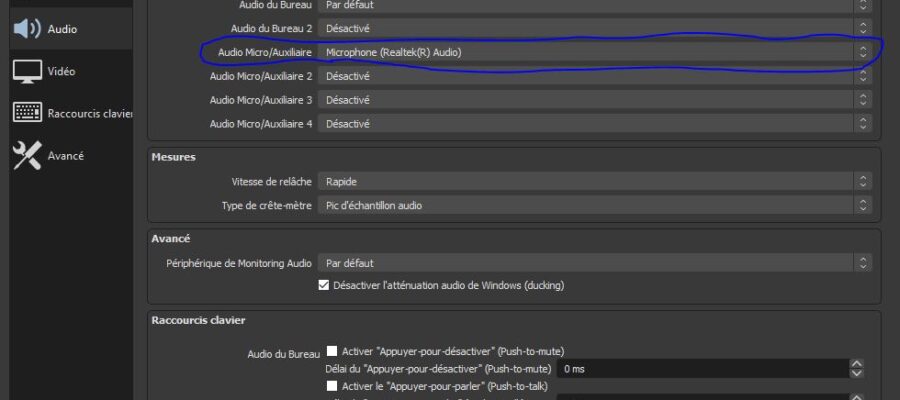The height and width of the screenshot is (400, 900).
Task: Click the arrow icon of Audio Micro/Auxiliaire 2
Action: [x=862, y=76]
